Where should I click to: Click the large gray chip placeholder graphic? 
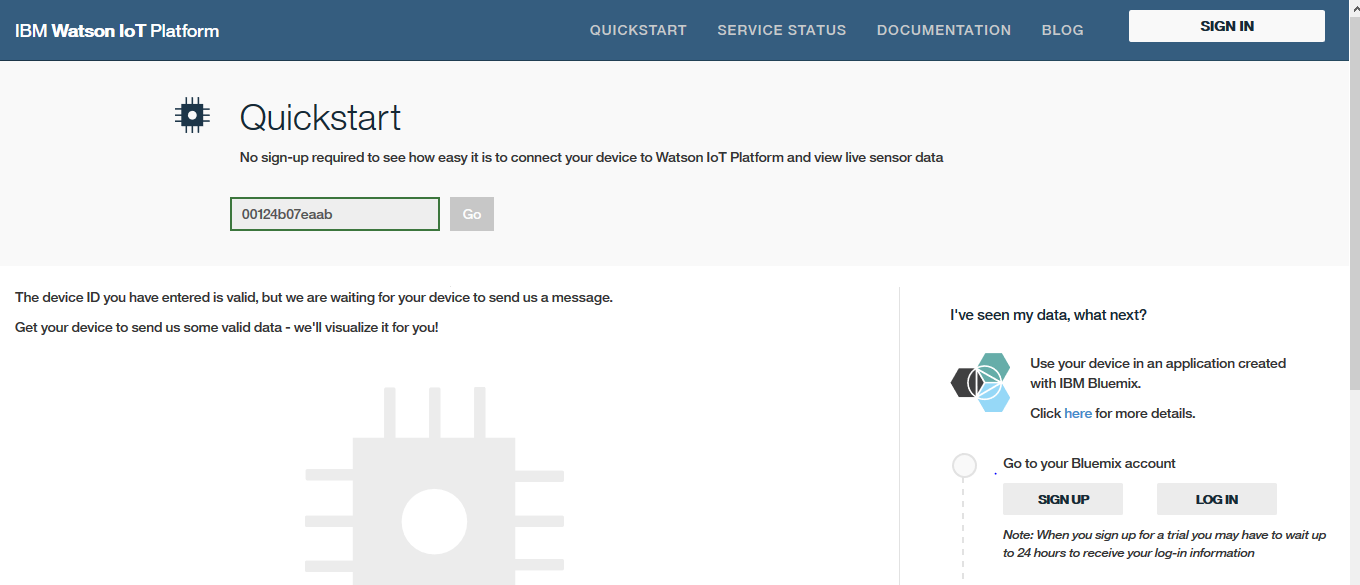[x=434, y=488]
